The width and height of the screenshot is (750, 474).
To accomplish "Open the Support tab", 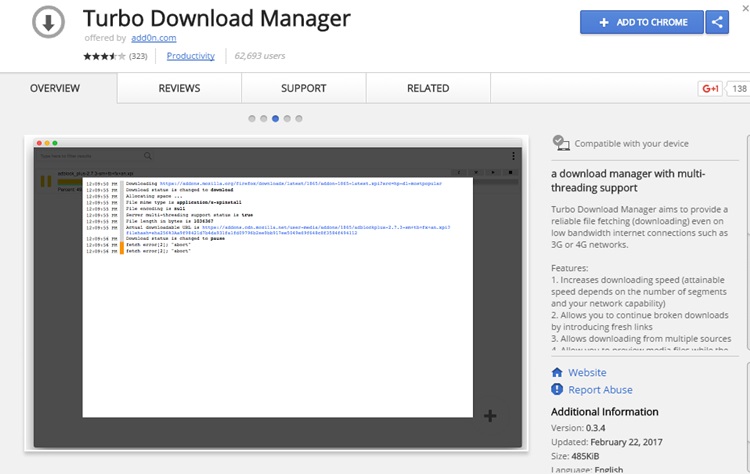I will [x=303, y=88].
